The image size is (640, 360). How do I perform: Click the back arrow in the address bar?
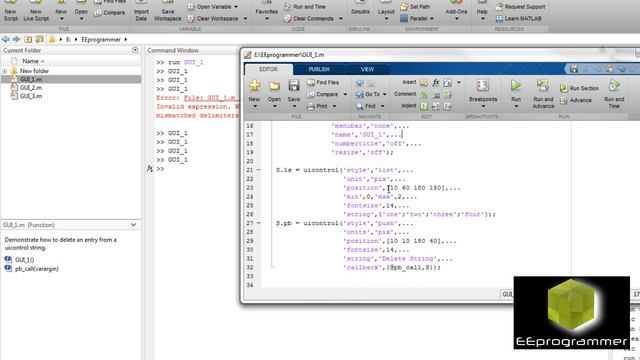[6, 39]
